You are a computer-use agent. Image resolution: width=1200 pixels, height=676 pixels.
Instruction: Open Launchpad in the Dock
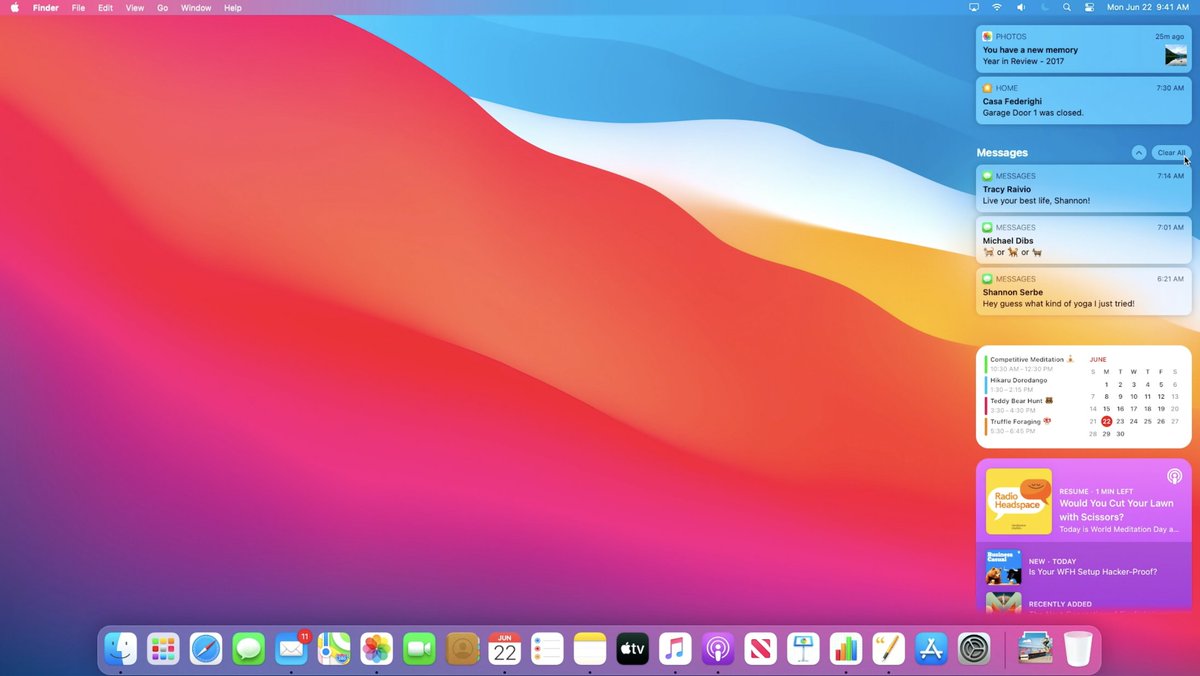point(163,649)
